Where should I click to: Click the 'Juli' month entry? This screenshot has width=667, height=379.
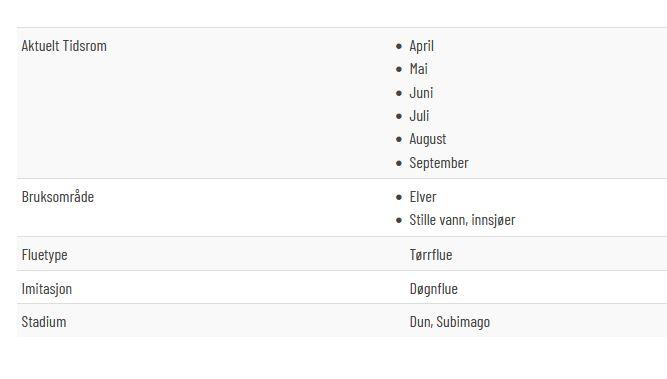tap(419, 116)
